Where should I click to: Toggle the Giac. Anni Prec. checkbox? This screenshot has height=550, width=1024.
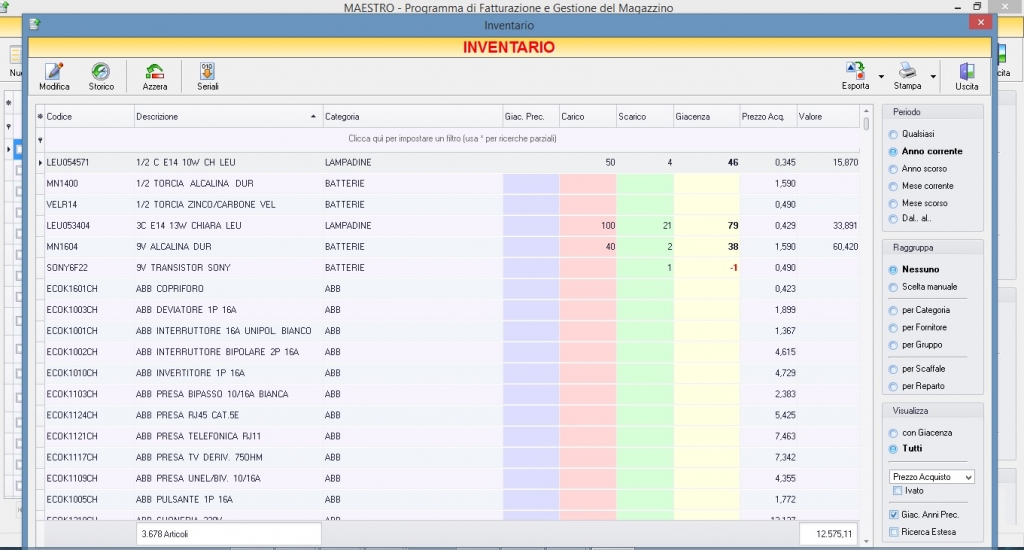point(893,515)
